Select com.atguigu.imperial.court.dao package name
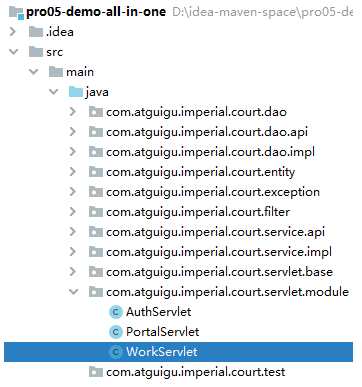 [x=196, y=112]
